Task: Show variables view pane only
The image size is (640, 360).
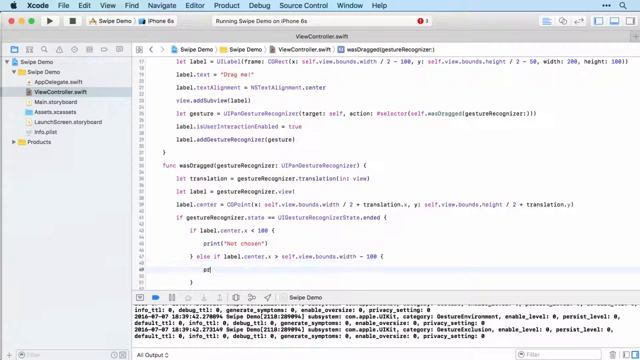Action: [x=626, y=355]
